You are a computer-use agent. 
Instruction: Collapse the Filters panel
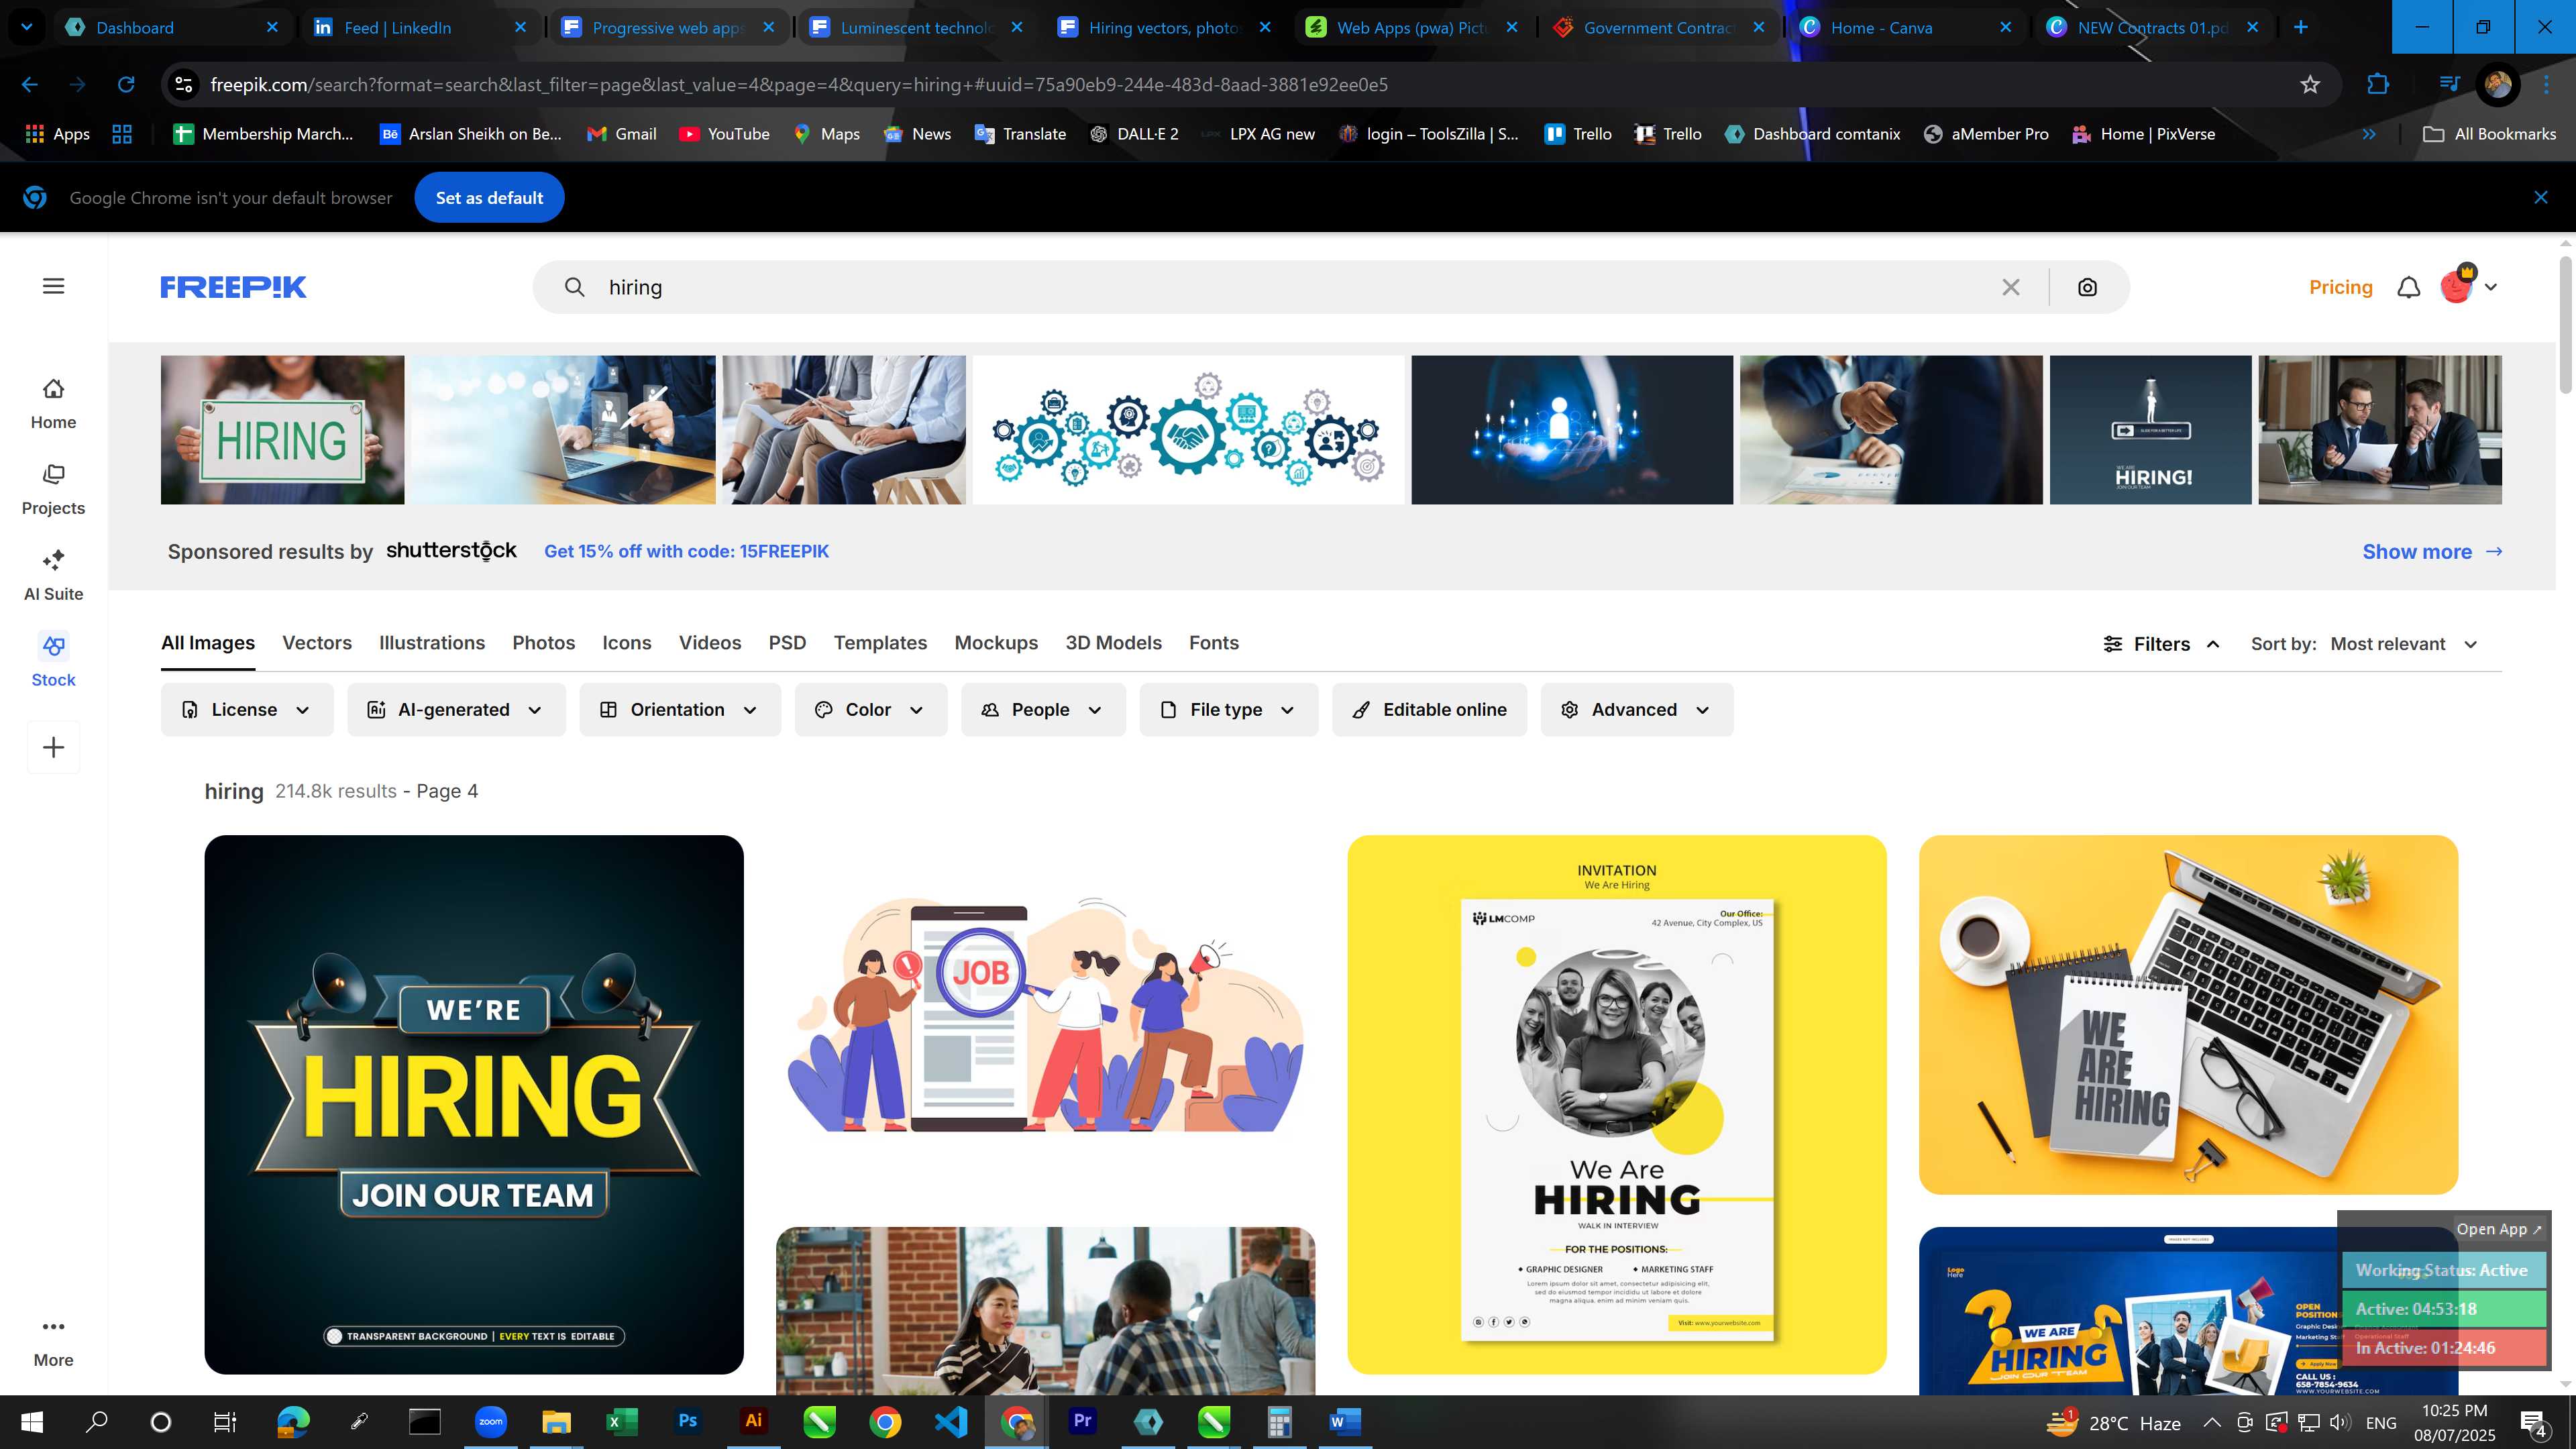tap(2162, 644)
